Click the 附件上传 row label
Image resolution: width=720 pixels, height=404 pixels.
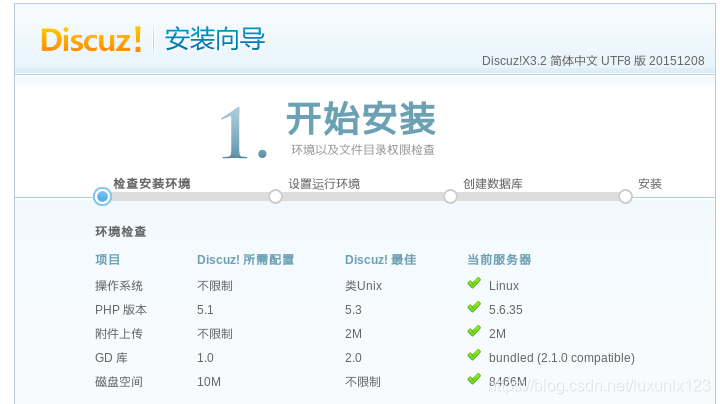(x=119, y=334)
